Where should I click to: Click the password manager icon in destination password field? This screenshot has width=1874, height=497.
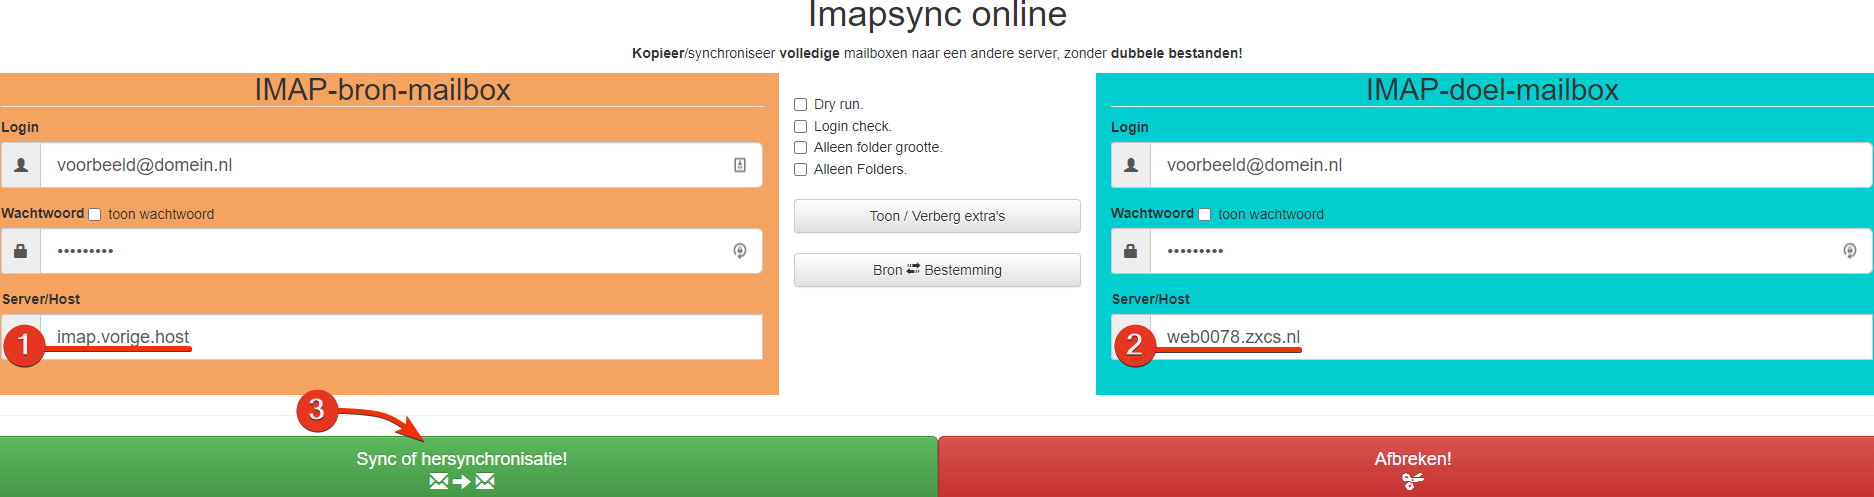[1850, 251]
